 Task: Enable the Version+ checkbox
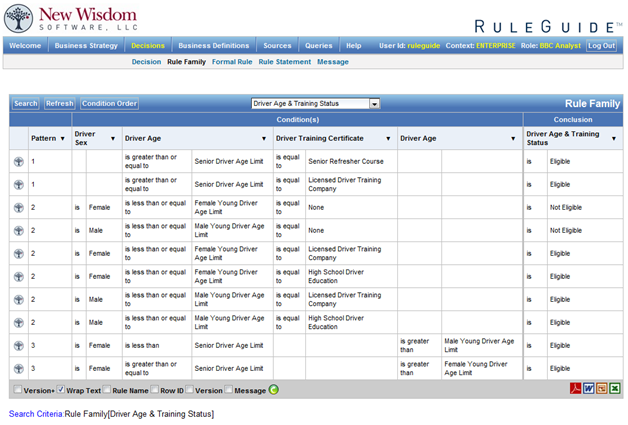[x=18, y=389]
